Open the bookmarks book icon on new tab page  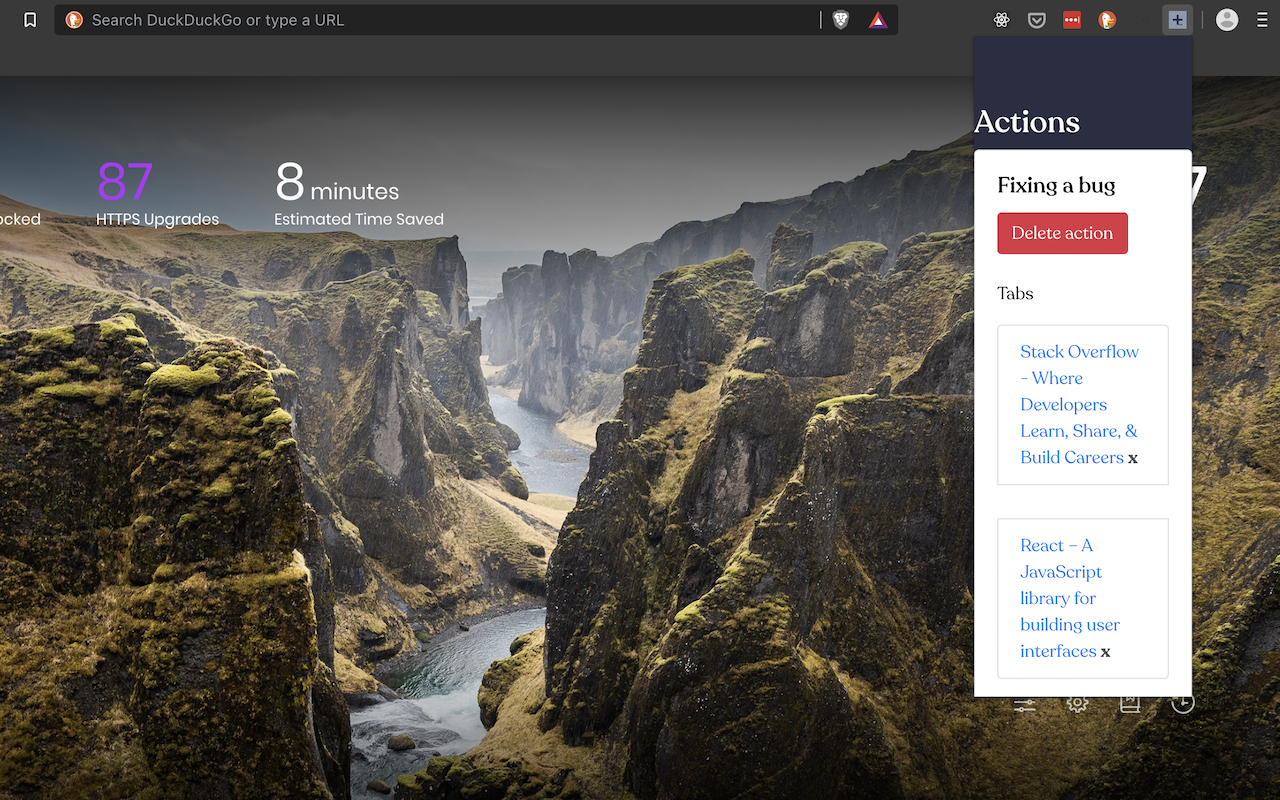[x=1130, y=704]
